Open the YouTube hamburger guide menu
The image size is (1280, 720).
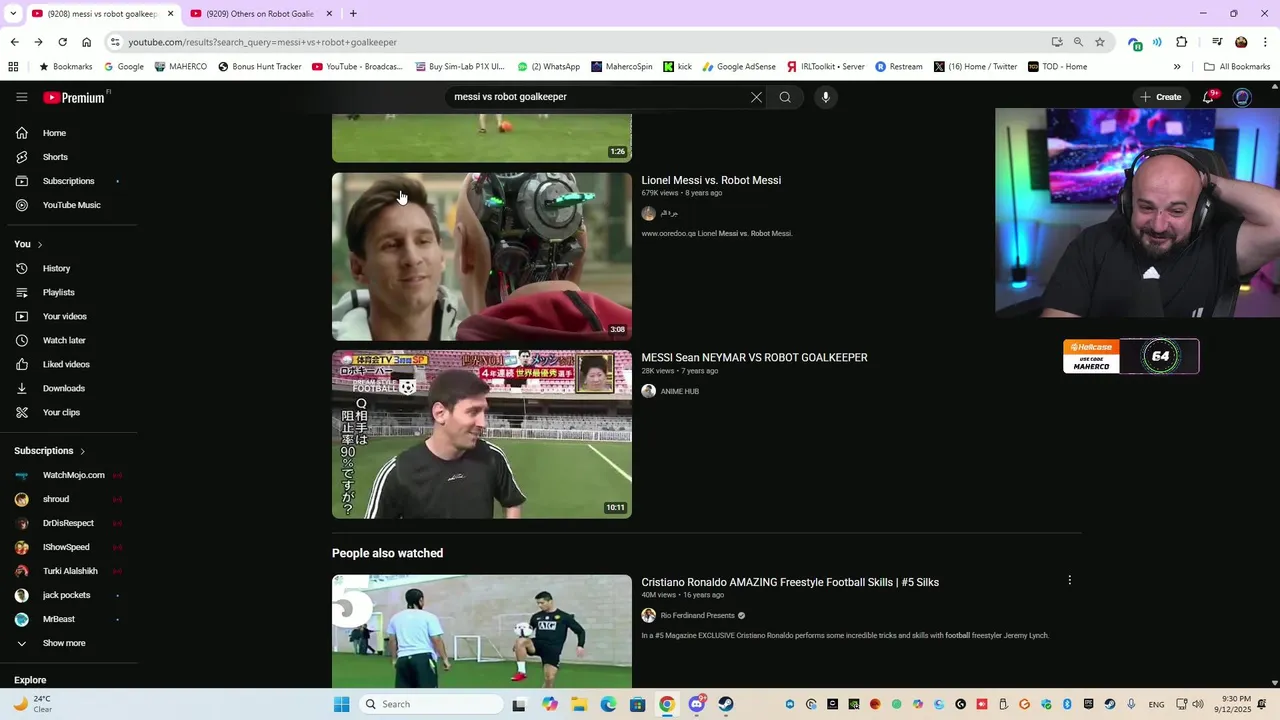pos(21,97)
